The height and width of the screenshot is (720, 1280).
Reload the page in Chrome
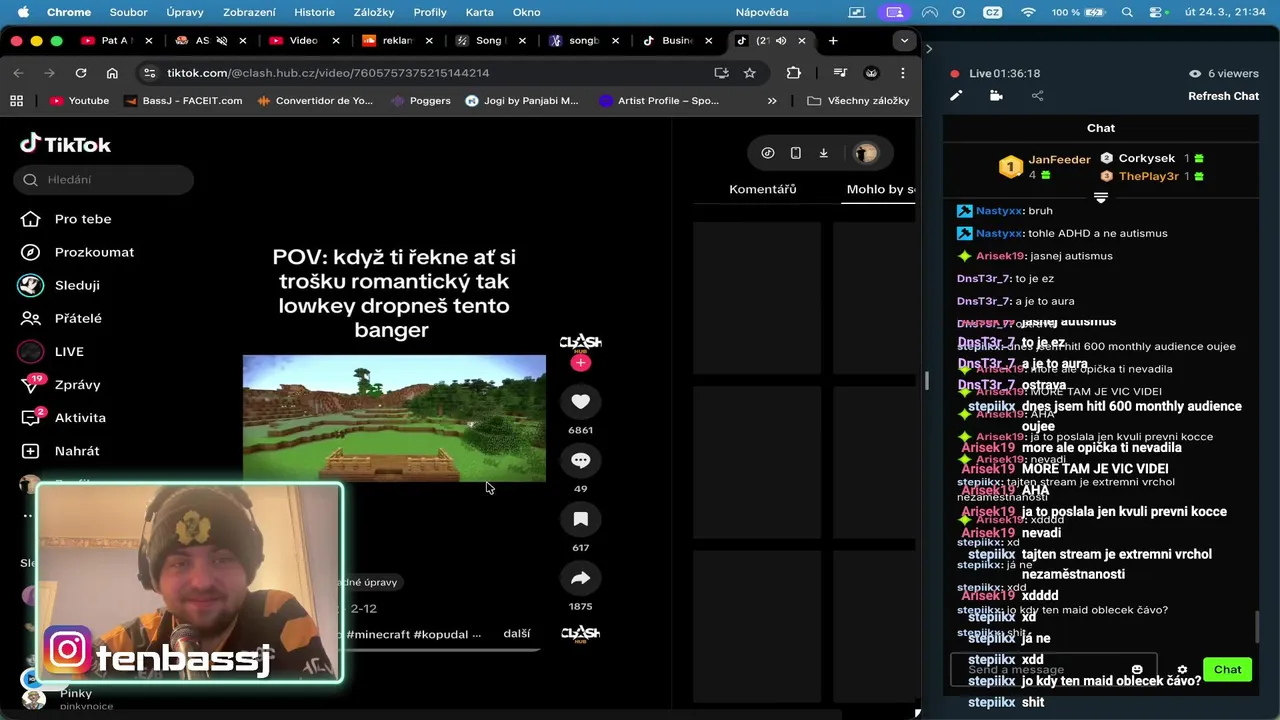[x=81, y=73]
